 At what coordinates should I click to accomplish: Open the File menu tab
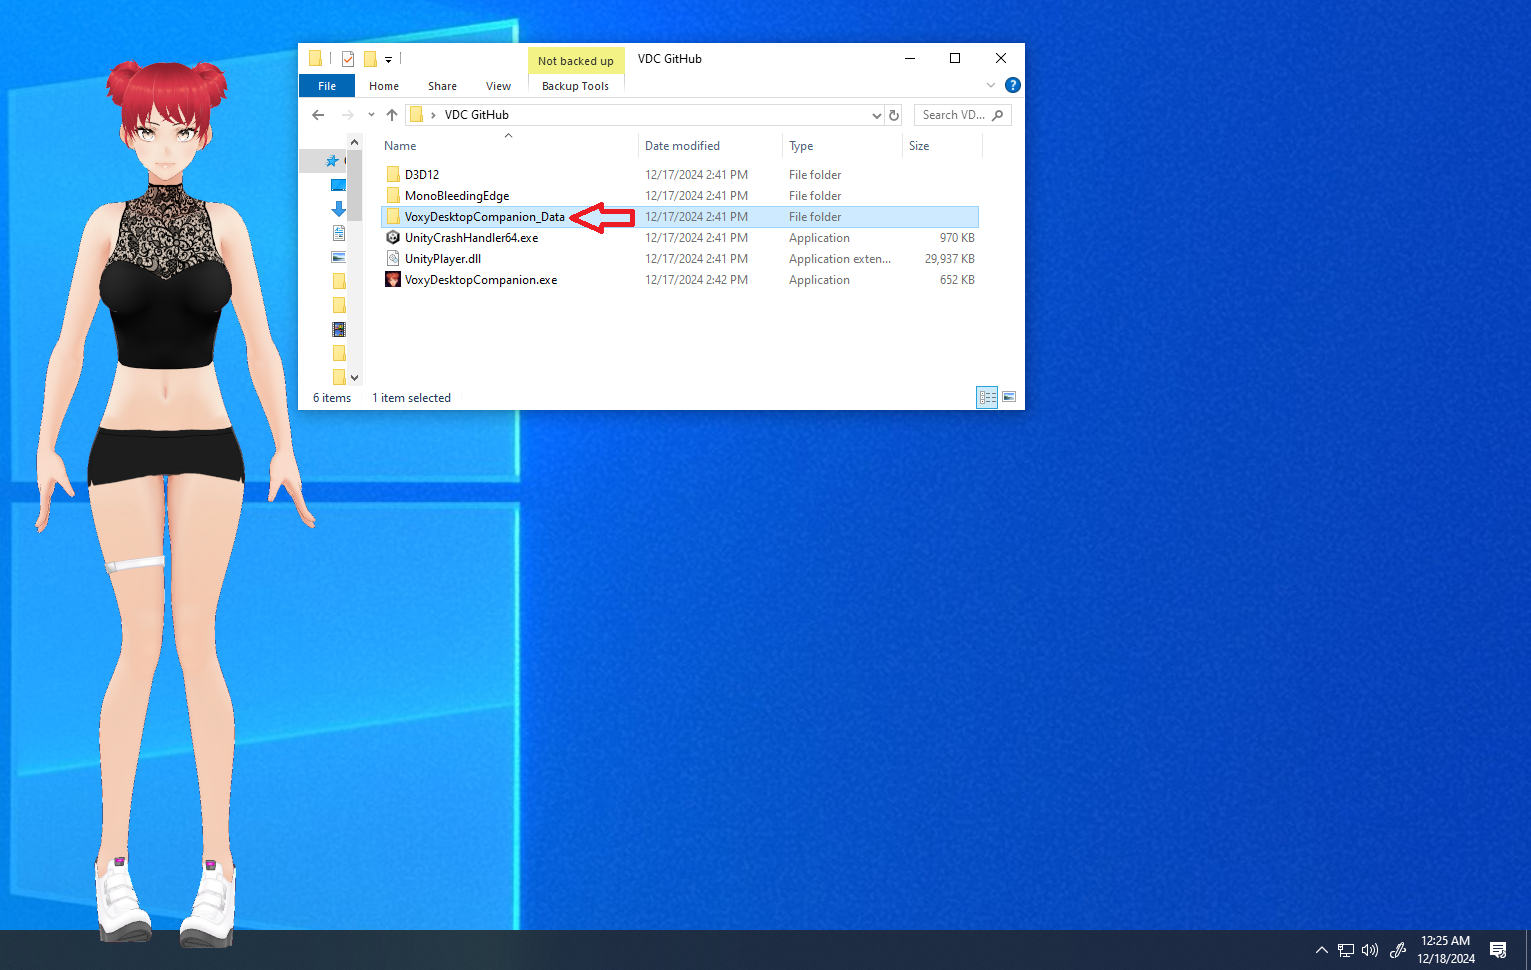(x=327, y=86)
